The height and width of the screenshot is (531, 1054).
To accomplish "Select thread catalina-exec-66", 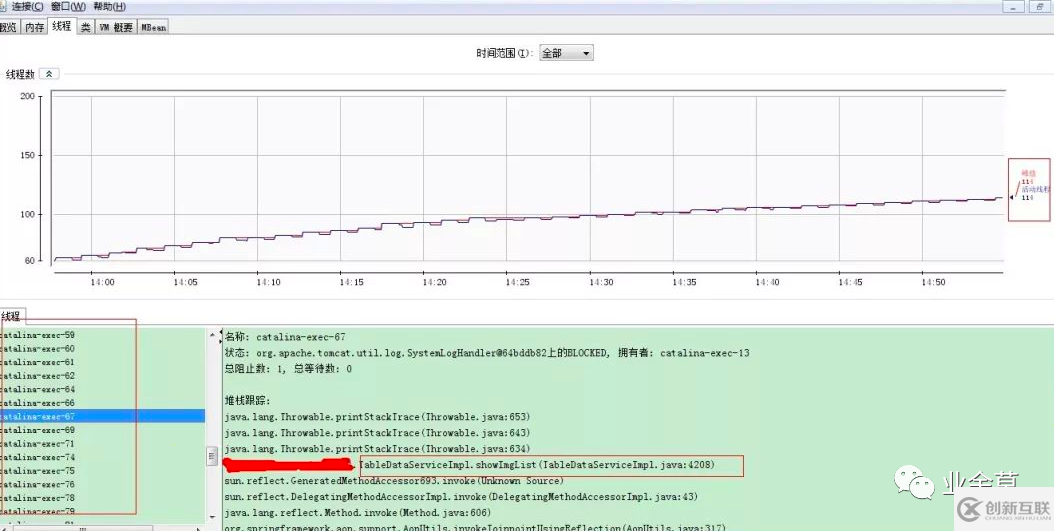I will tap(102, 403).
